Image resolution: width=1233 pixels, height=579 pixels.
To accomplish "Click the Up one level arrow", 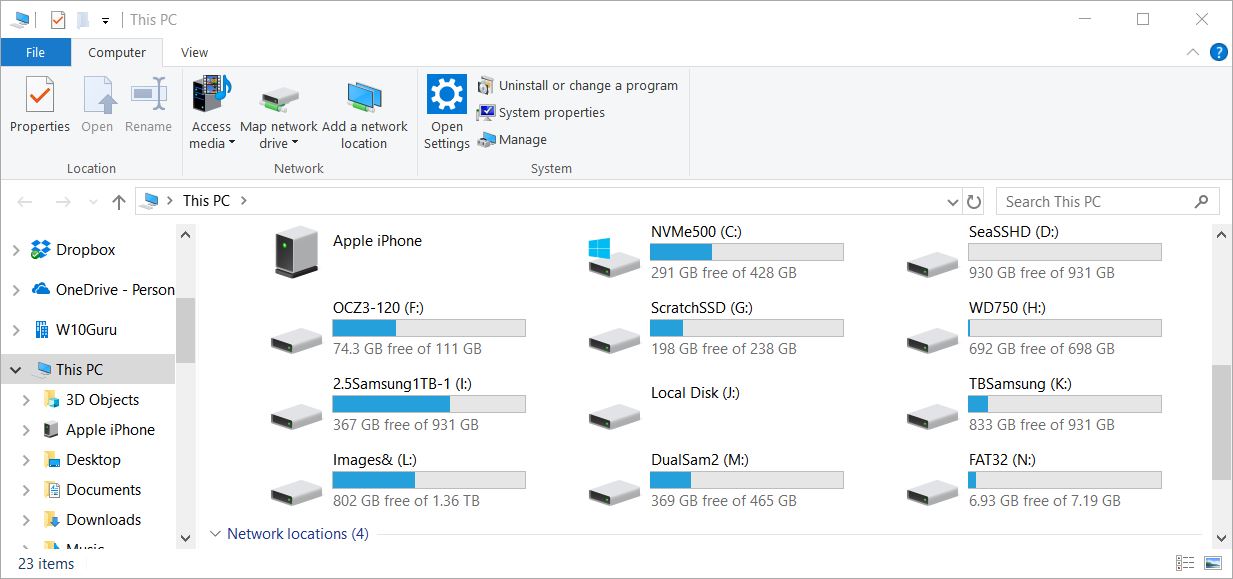I will click(119, 202).
